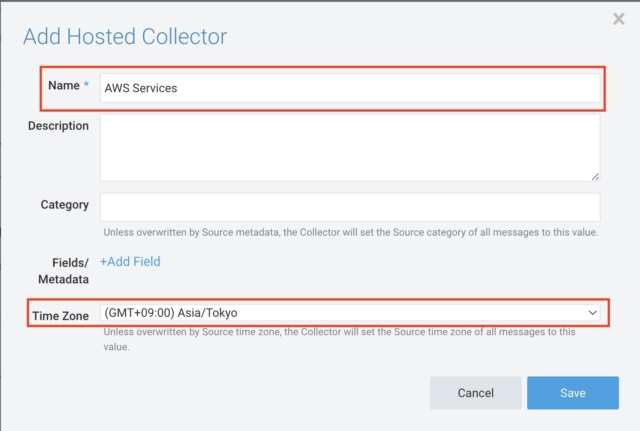This screenshot has width=640, height=431.
Task: Save the hosted collector
Action: 573,393
